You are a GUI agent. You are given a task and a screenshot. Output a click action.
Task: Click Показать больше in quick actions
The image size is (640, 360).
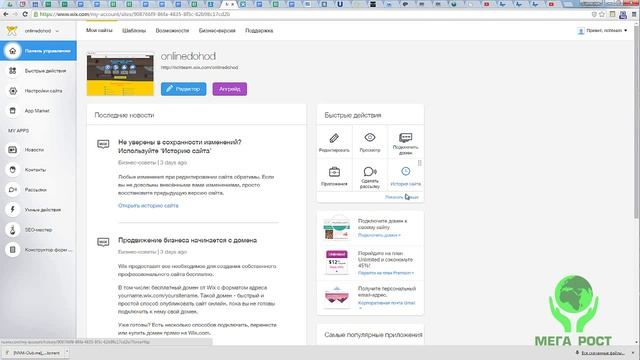click(402, 197)
